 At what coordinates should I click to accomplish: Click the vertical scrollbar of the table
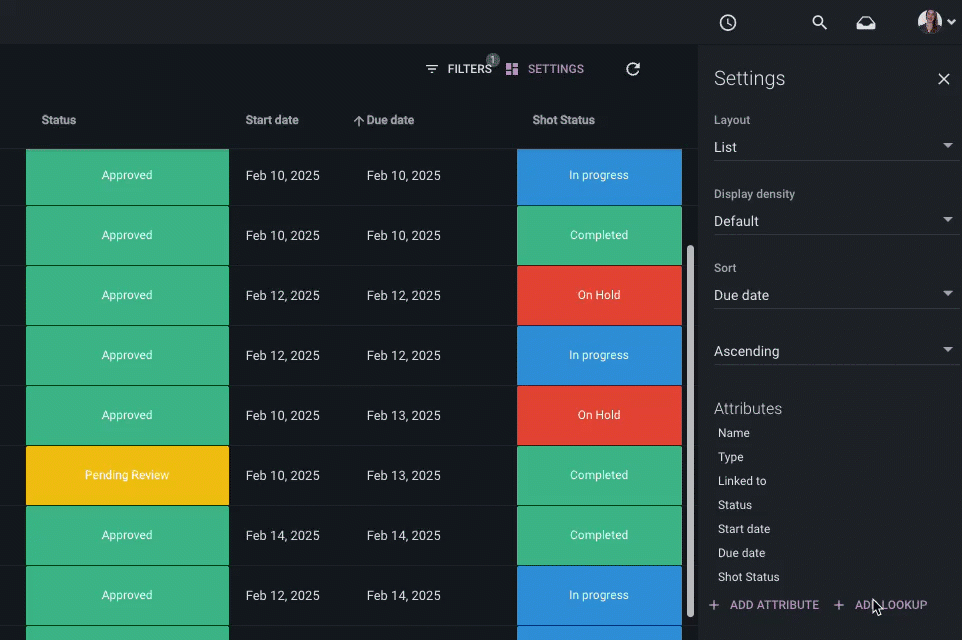pyautogui.click(x=690, y=431)
